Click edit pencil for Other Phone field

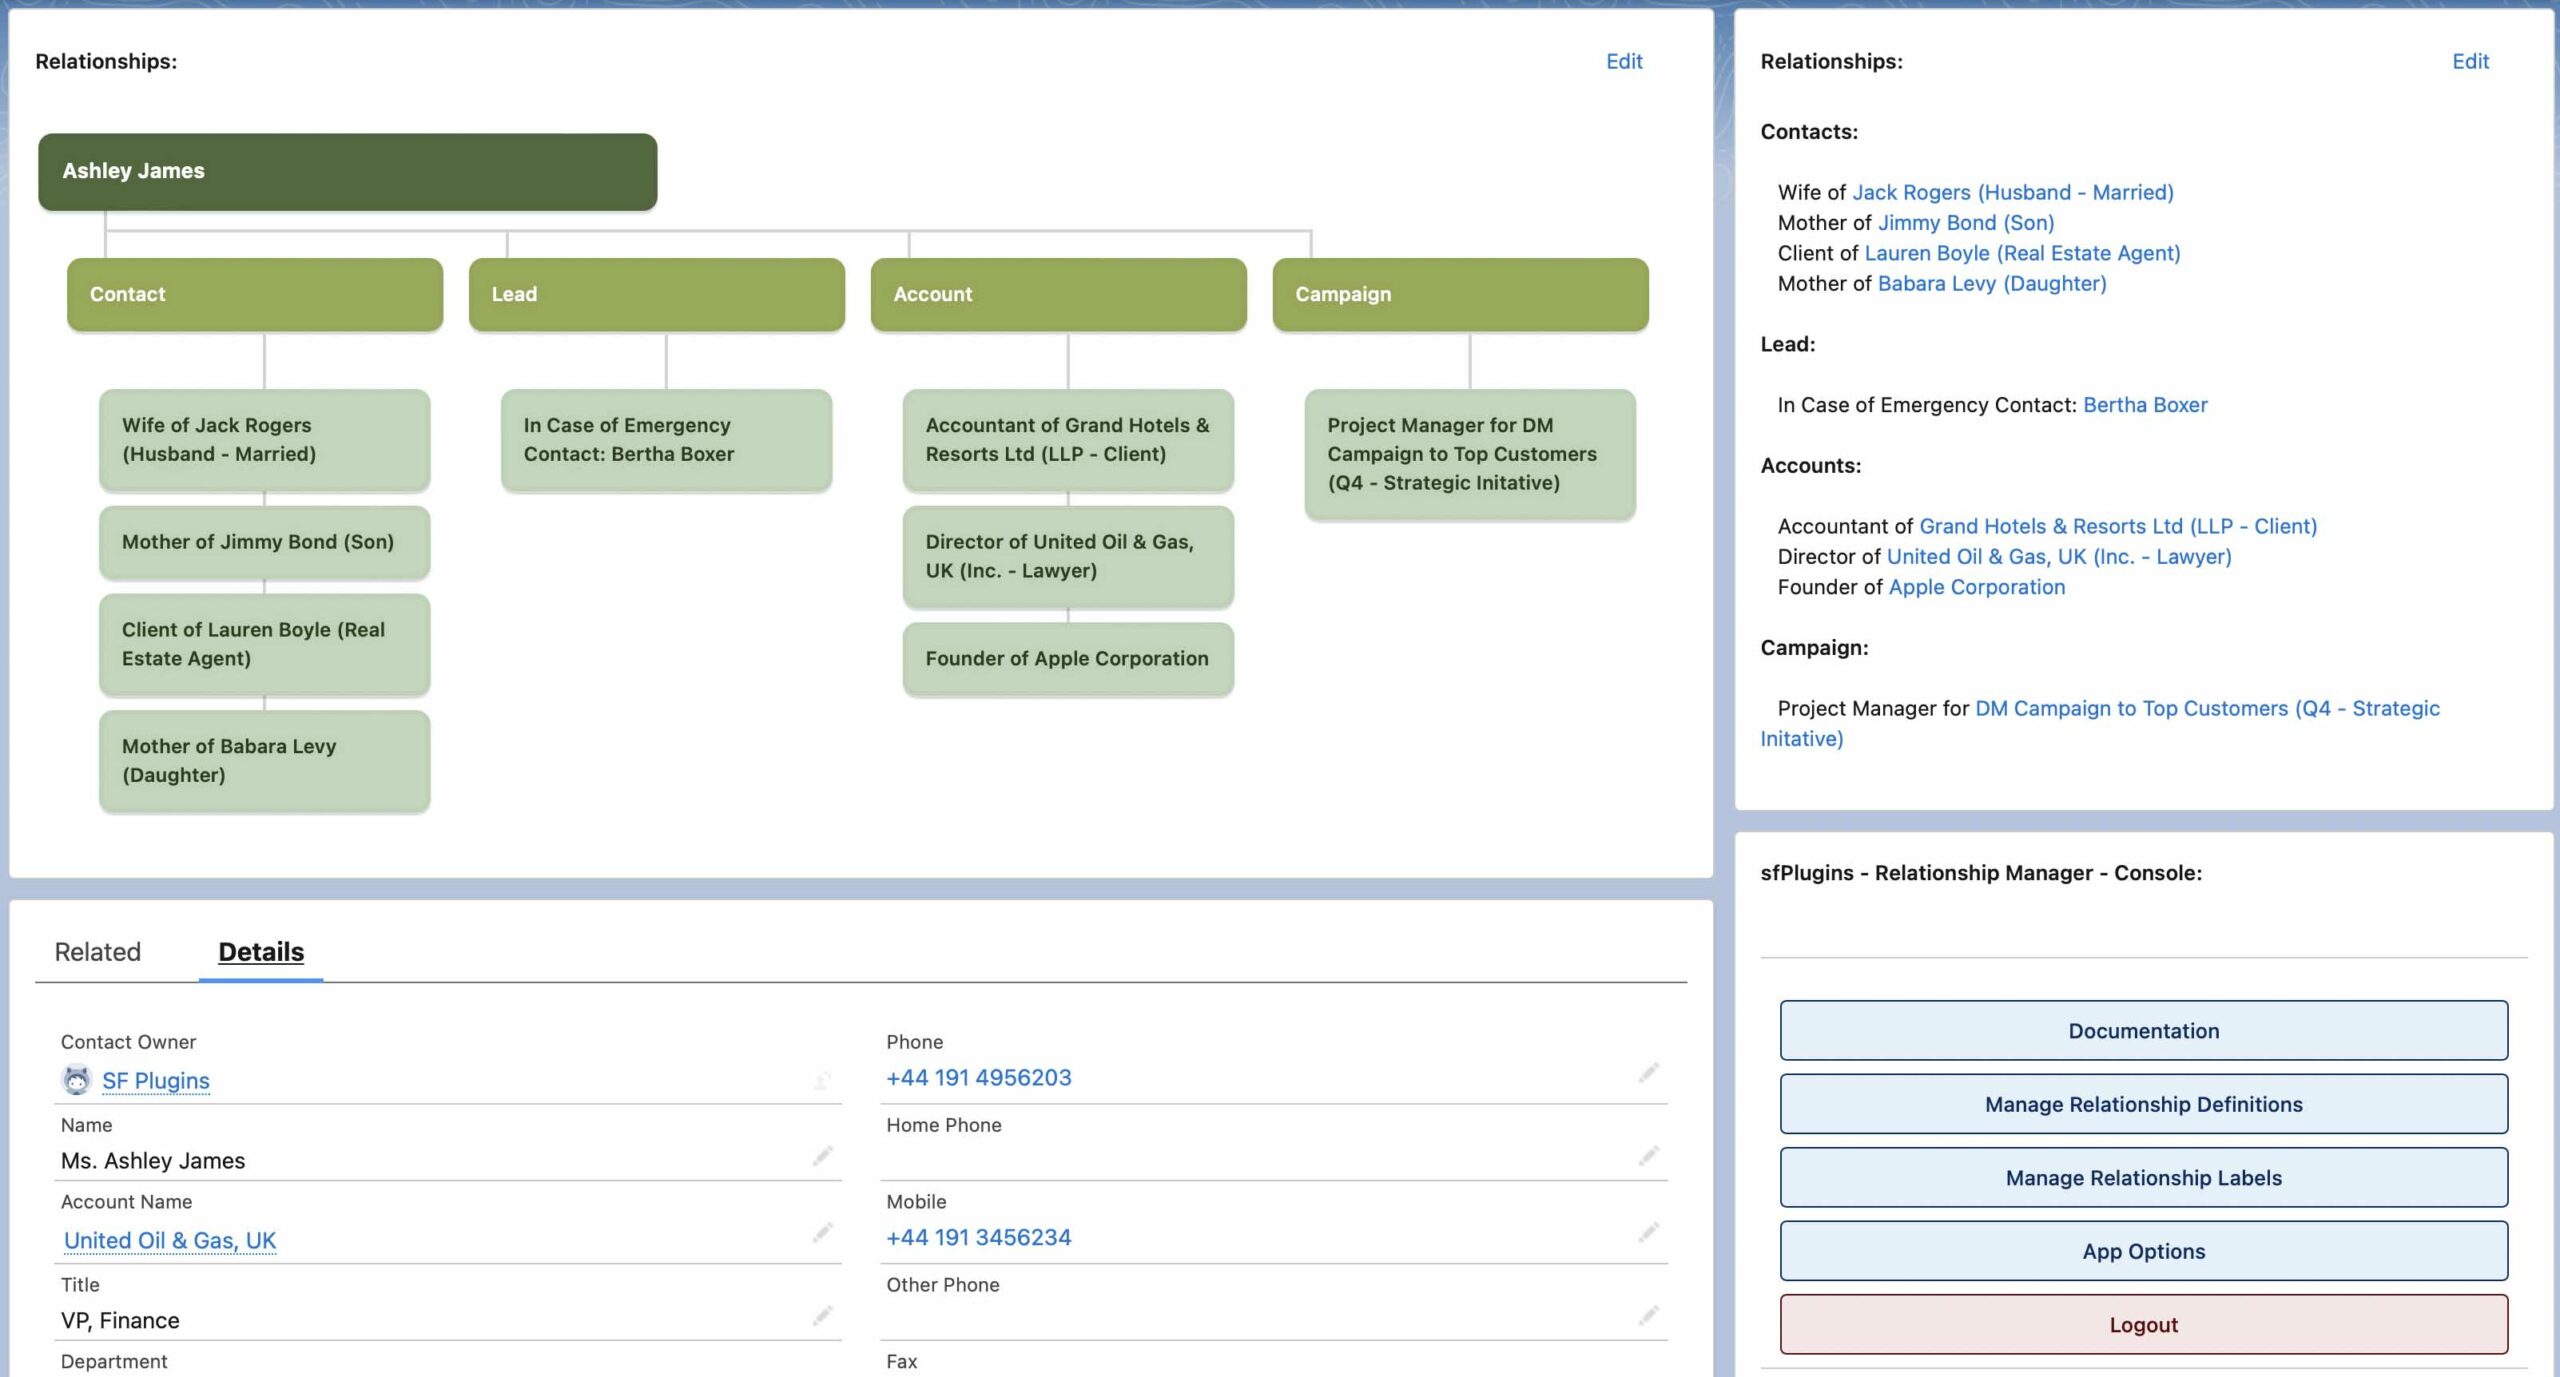[x=1648, y=1315]
